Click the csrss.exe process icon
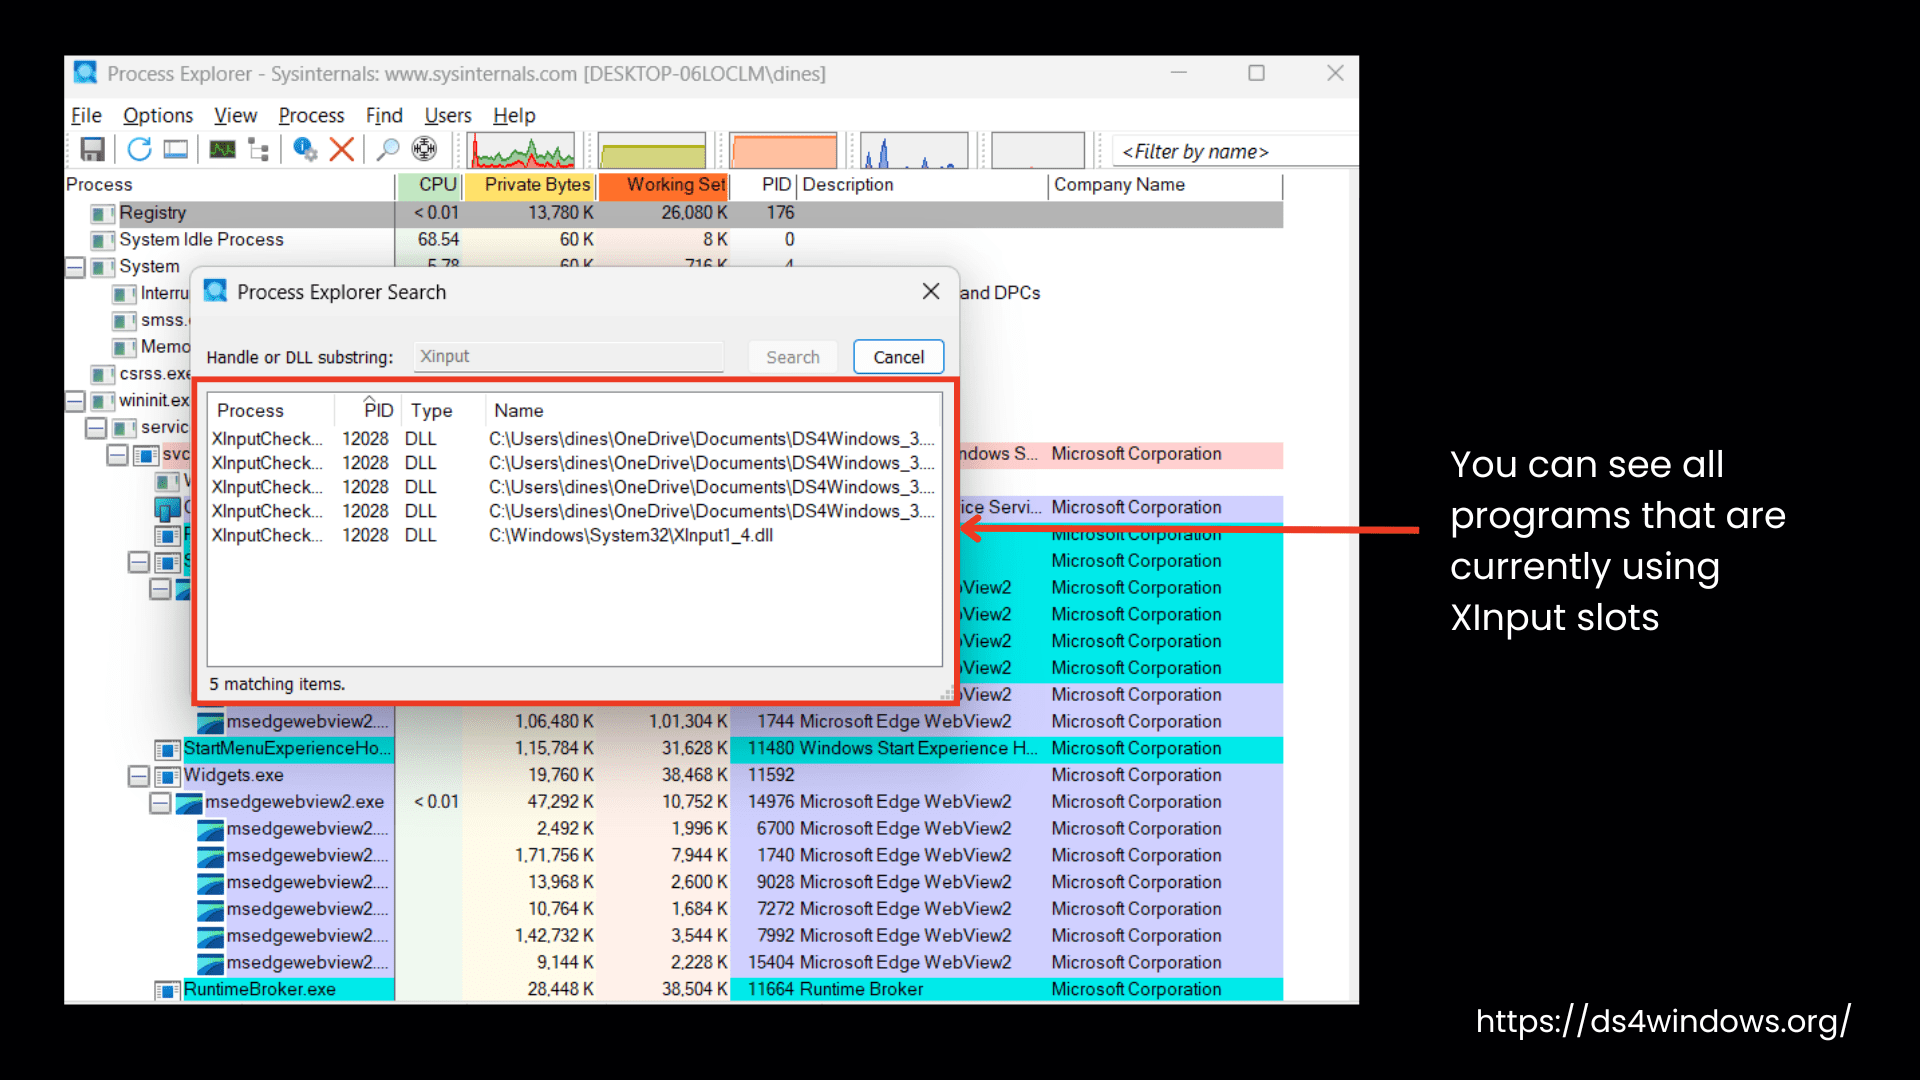Image resolution: width=1920 pixels, height=1080 pixels. pos(102,374)
